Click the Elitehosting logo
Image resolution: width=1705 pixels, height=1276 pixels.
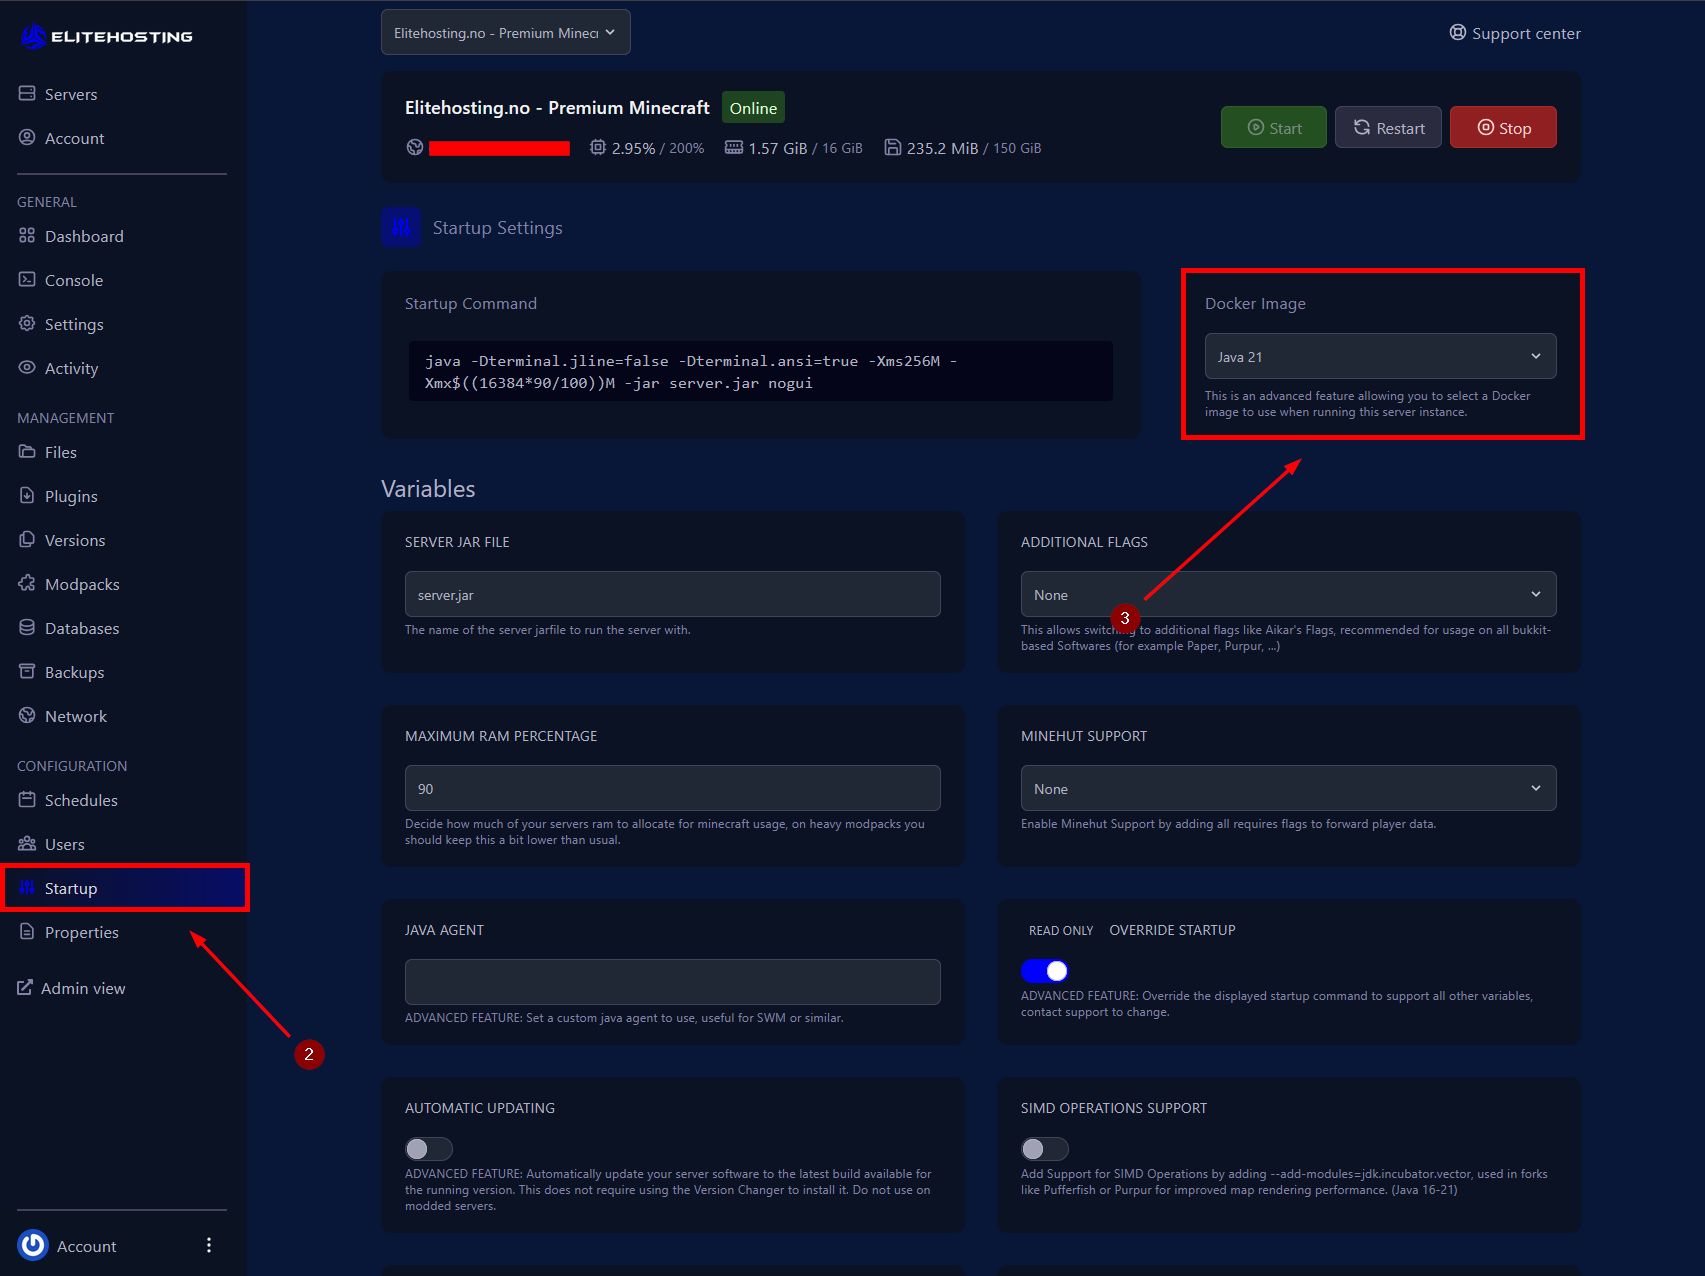coord(106,37)
